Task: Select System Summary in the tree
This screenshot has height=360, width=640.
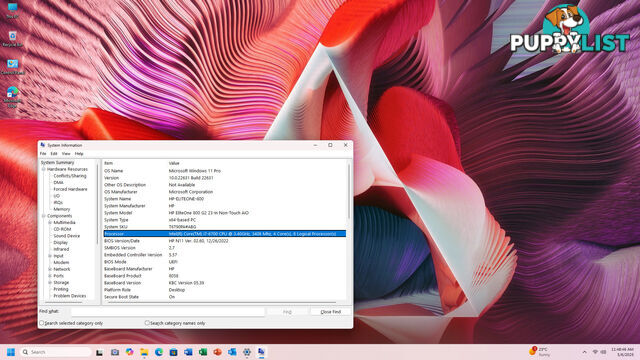Action: click(x=58, y=162)
